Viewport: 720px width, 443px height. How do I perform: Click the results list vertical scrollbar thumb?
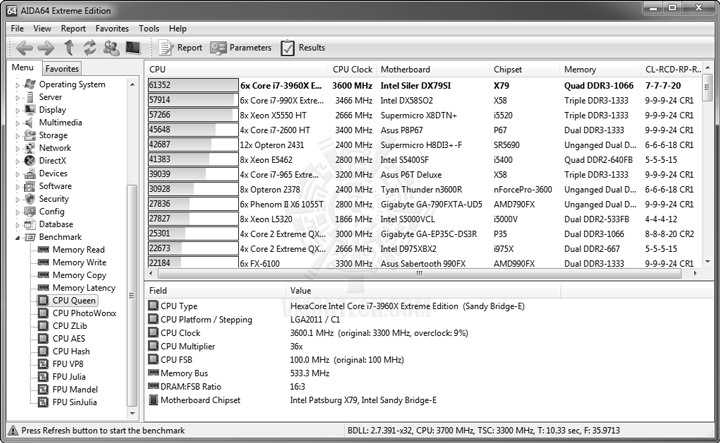[x=707, y=88]
